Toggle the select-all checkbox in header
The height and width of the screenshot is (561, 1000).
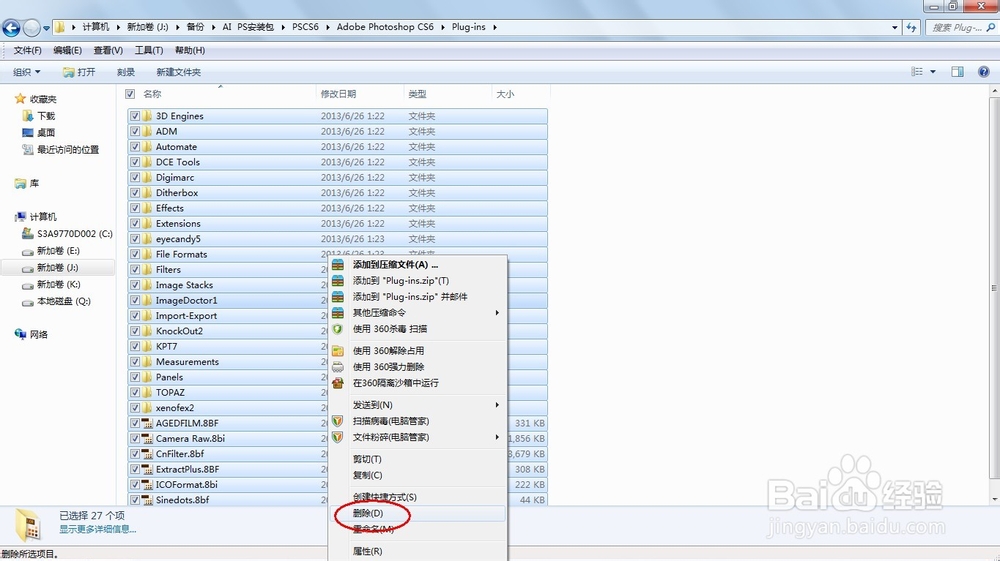(130, 94)
